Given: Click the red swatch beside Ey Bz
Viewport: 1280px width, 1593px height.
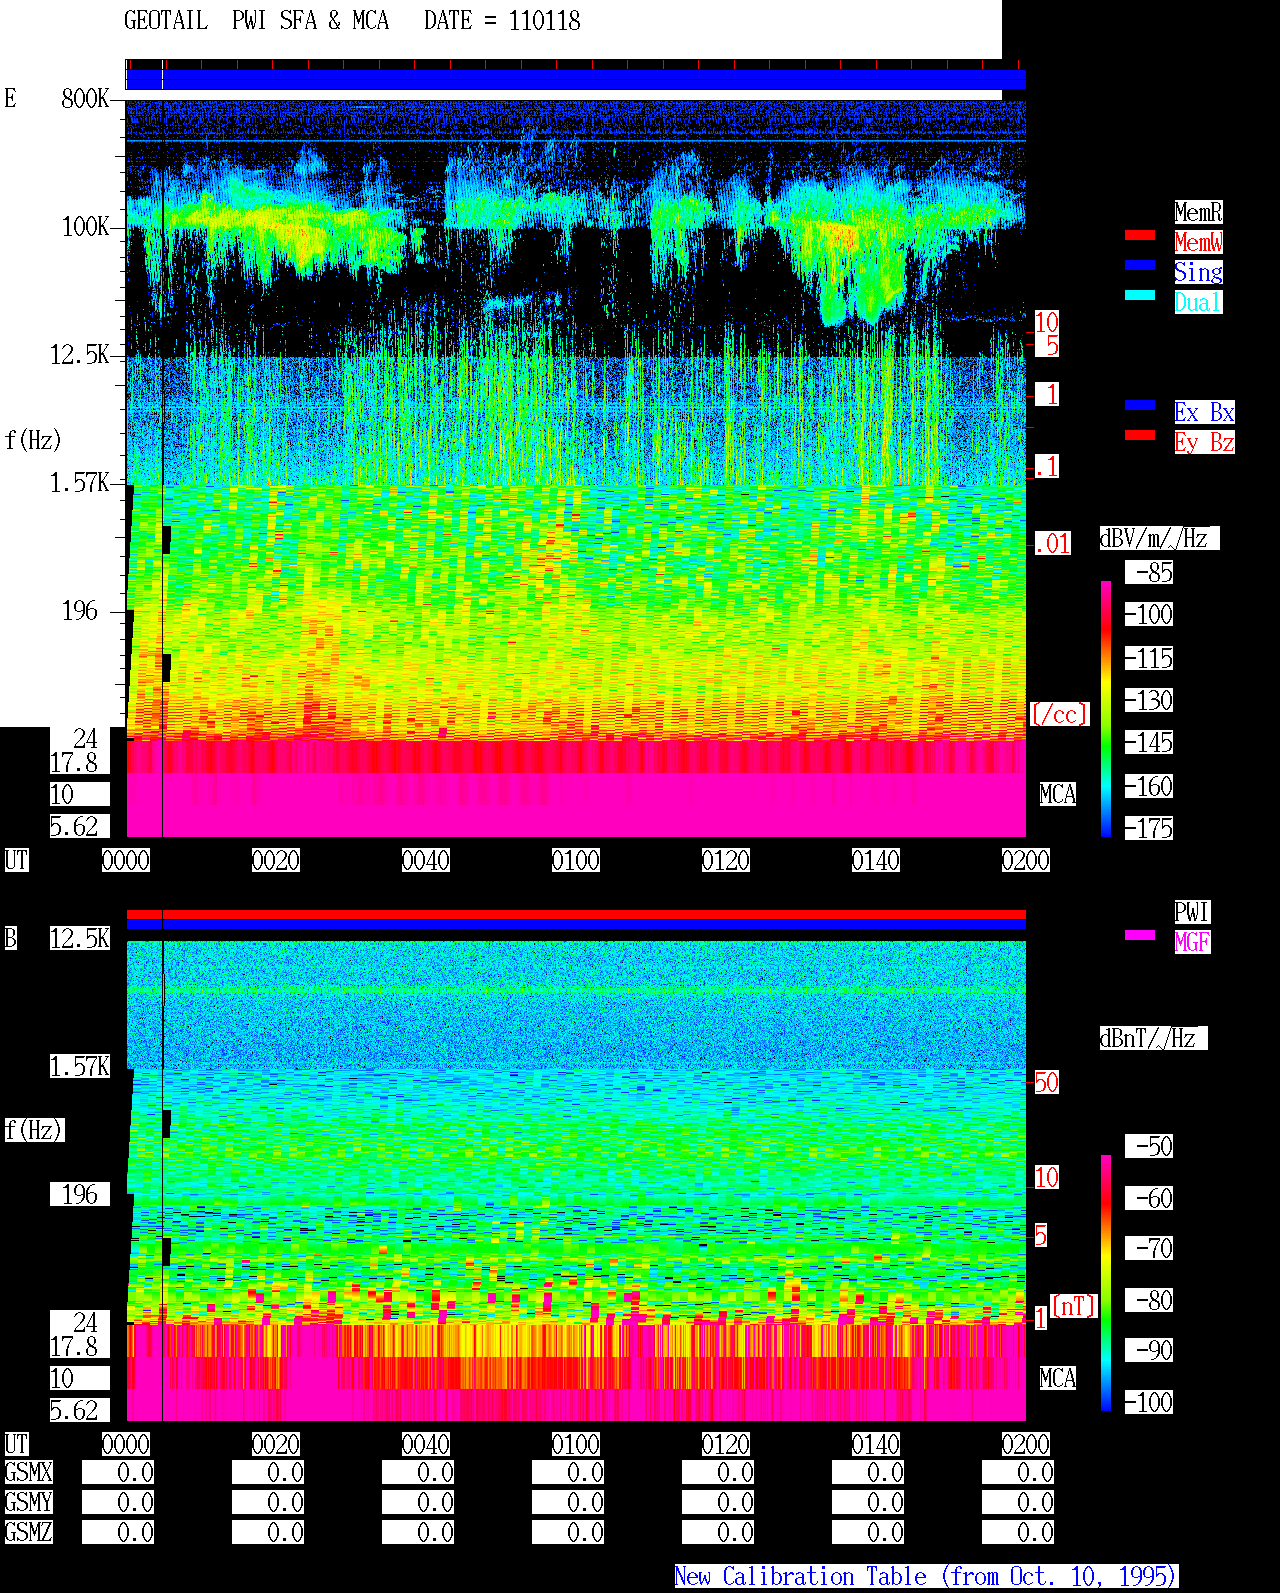Looking at the screenshot, I should click(x=1140, y=435).
